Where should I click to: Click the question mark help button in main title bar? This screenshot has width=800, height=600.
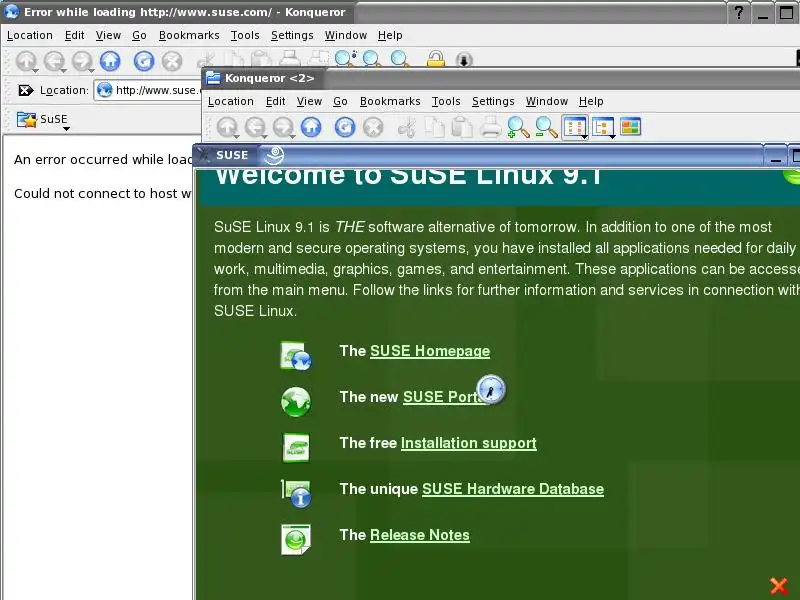click(739, 12)
